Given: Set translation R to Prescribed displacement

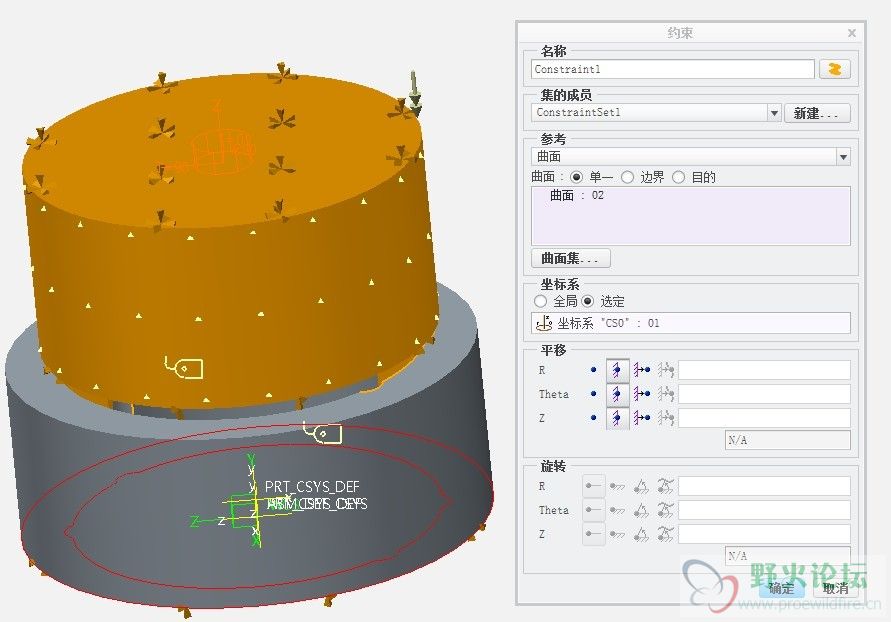Looking at the screenshot, I should 642,370.
